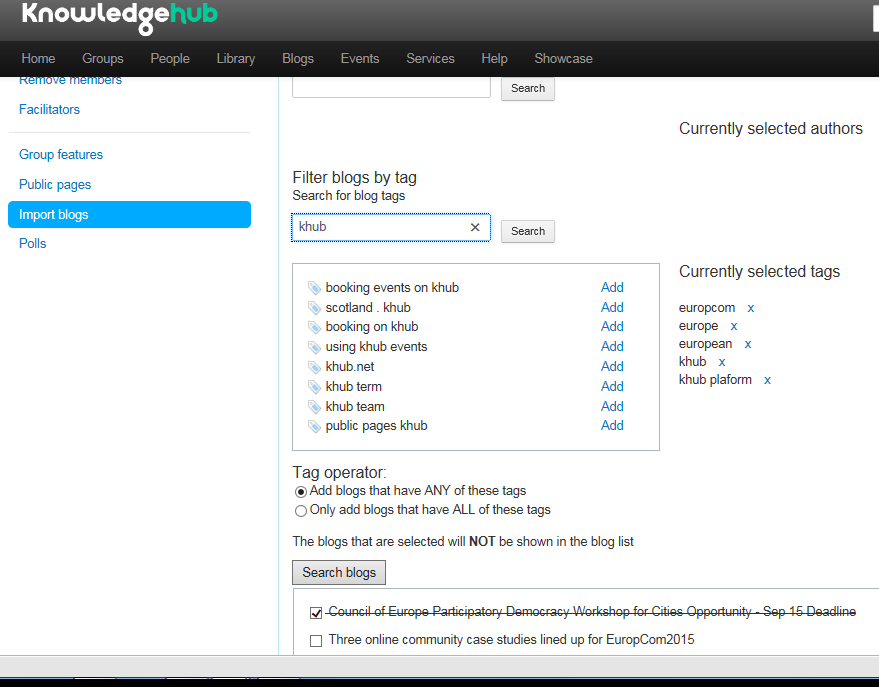Screen dimensions: 879x687
Task: Click tag icon beside public pages khub
Action: (x=314, y=426)
